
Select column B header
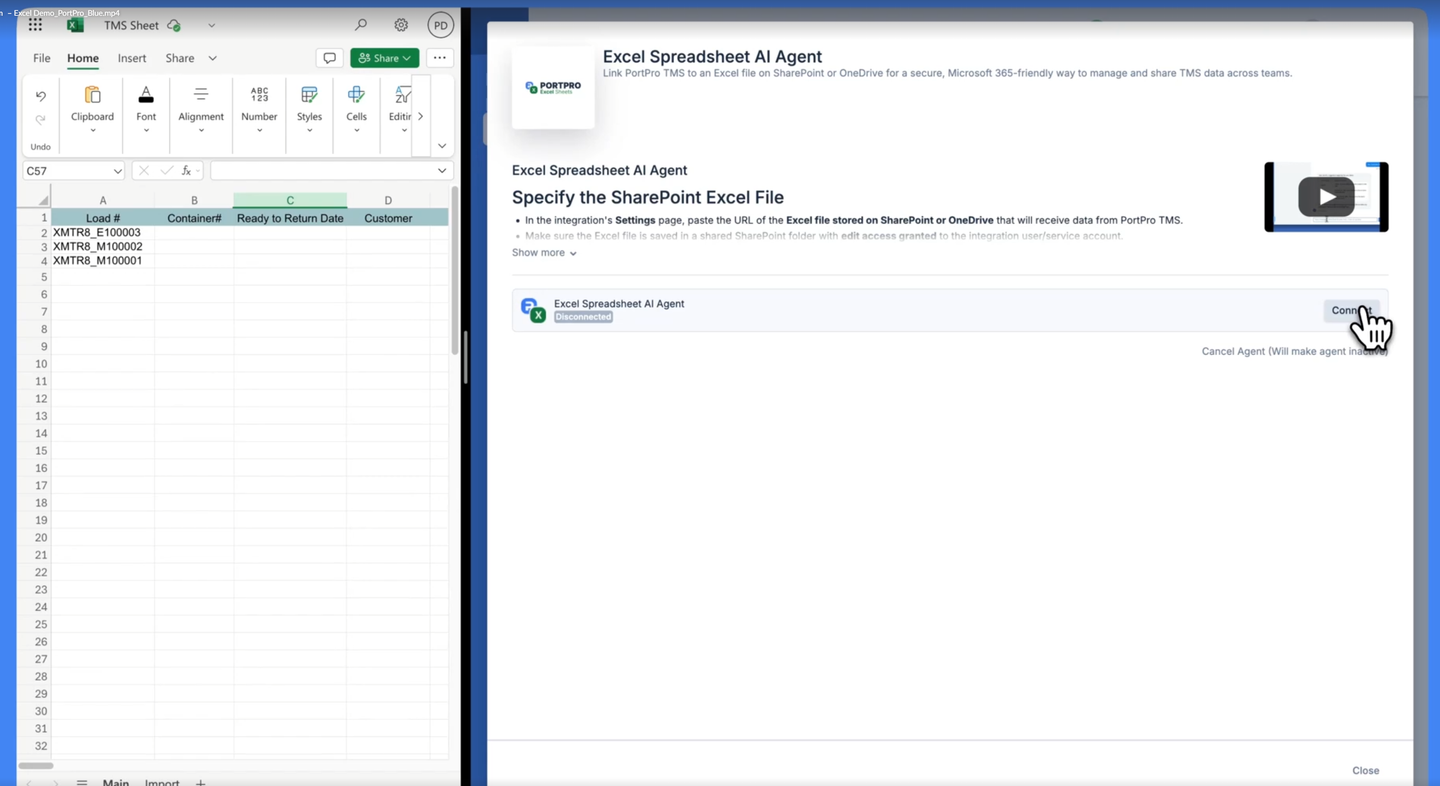194,200
